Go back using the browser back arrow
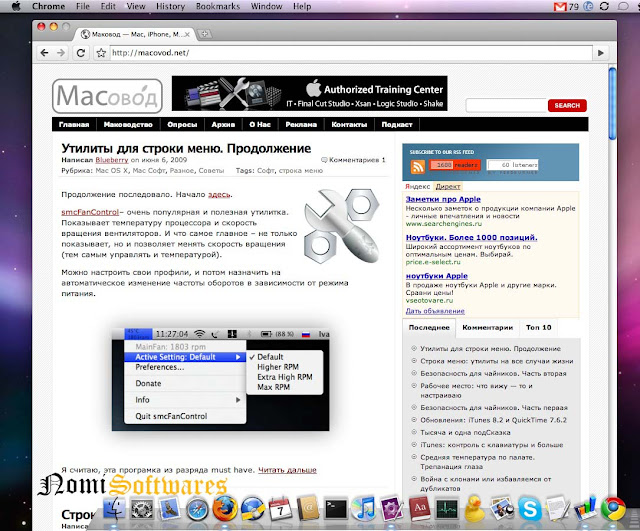 [44, 53]
